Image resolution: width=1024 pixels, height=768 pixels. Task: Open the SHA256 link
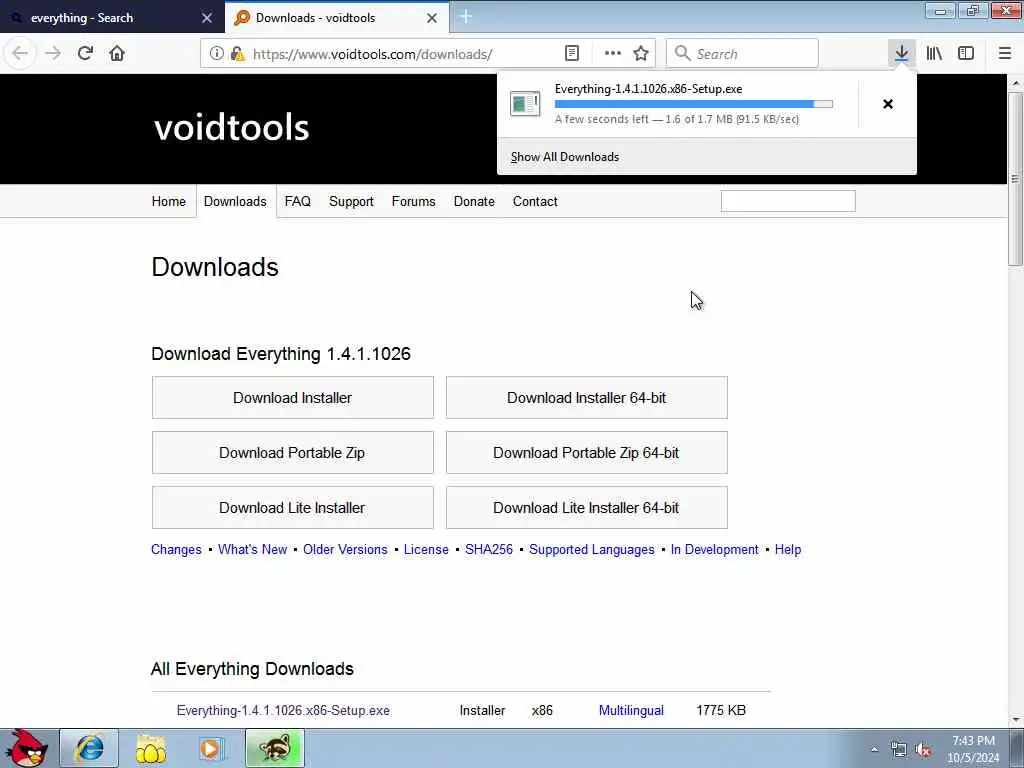(x=489, y=550)
